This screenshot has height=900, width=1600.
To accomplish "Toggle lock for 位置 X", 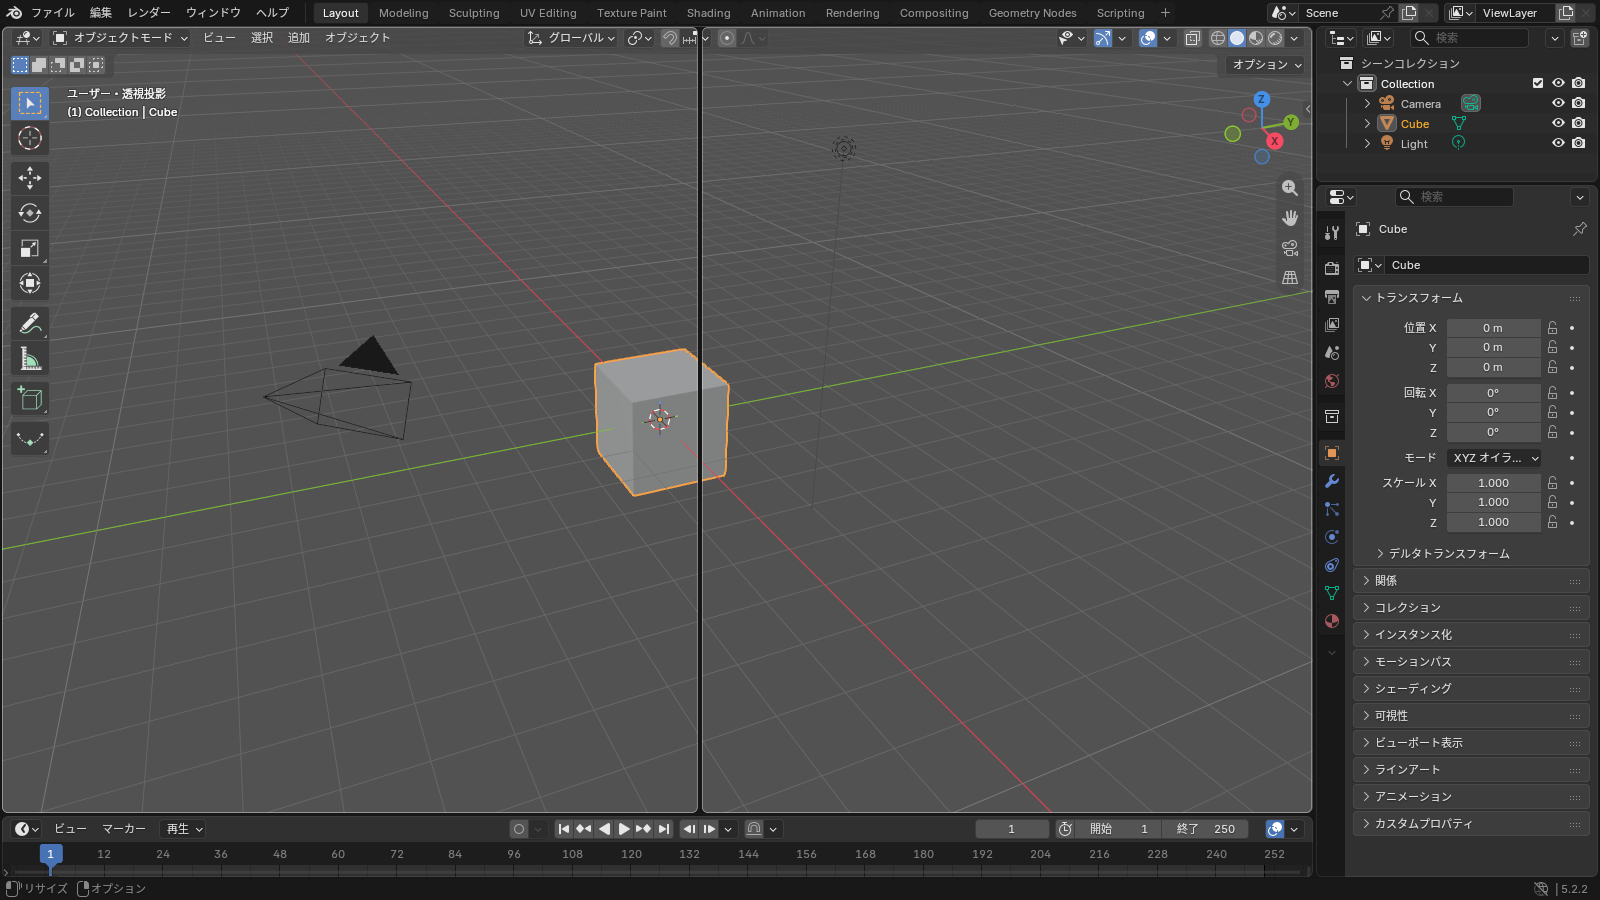I will [1552, 328].
